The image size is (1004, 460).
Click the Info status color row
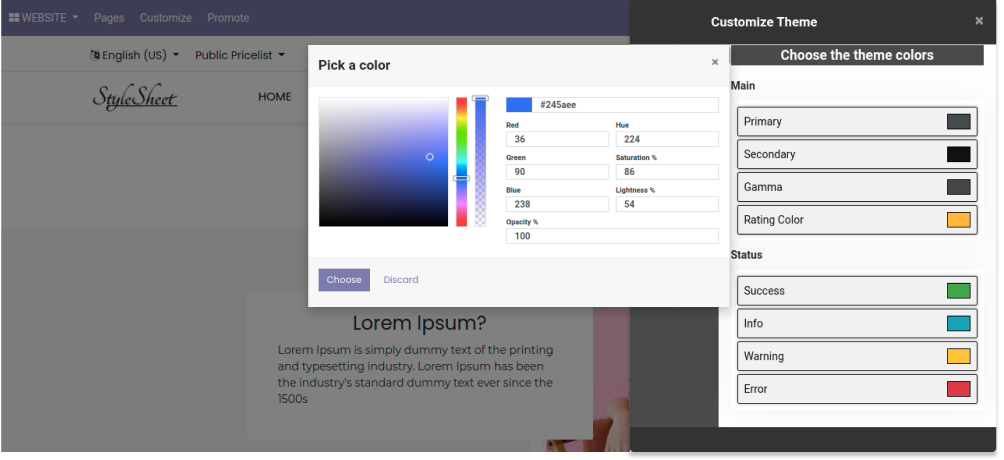point(857,324)
